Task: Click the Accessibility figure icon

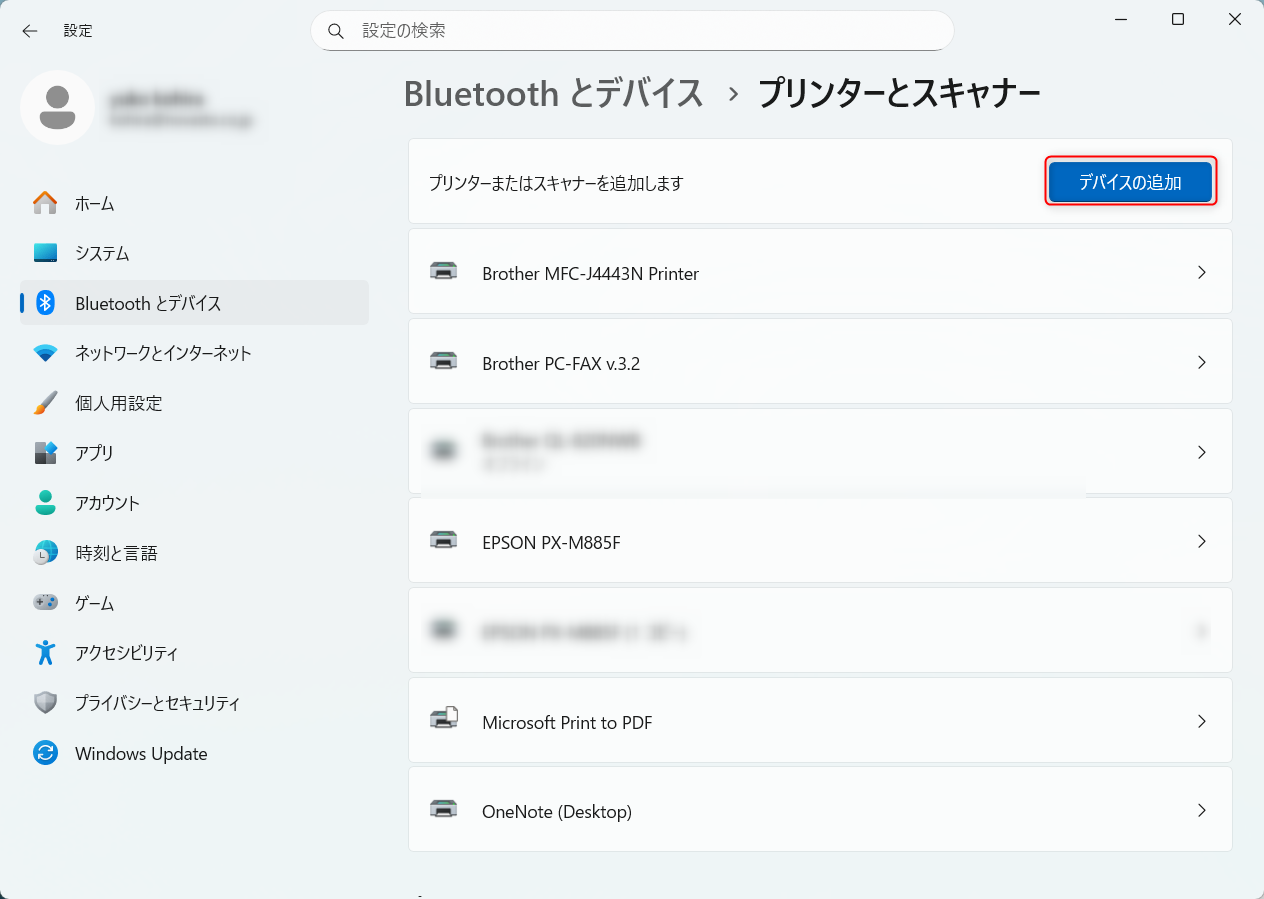Action: [45, 653]
